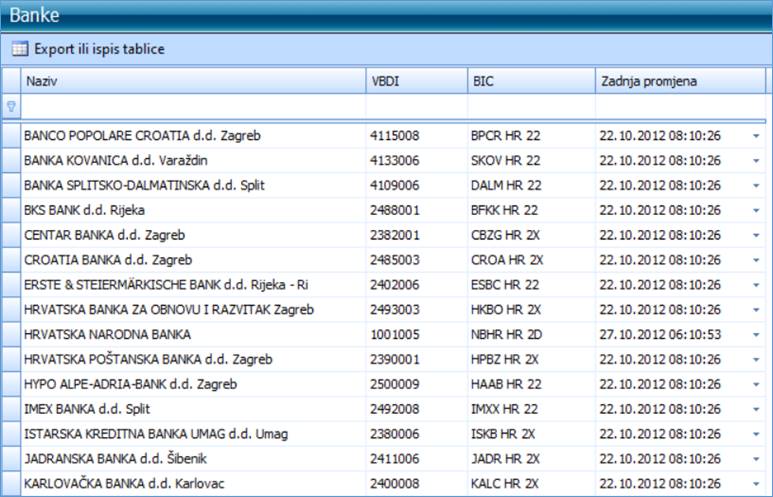Image resolution: width=773 pixels, height=497 pixels.
Task: Open date dropdown for HRVATSKA NARODNA BANKA row
Action: click(x=756, y=335)
